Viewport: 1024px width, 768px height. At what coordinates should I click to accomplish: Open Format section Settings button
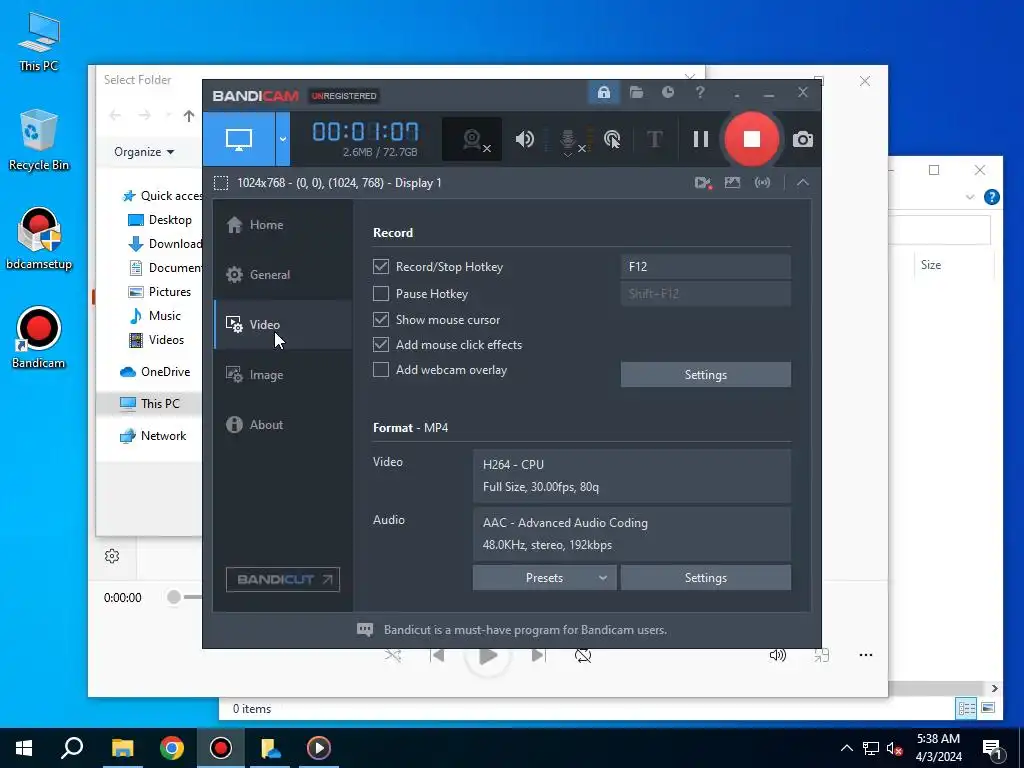coord(705,578)
